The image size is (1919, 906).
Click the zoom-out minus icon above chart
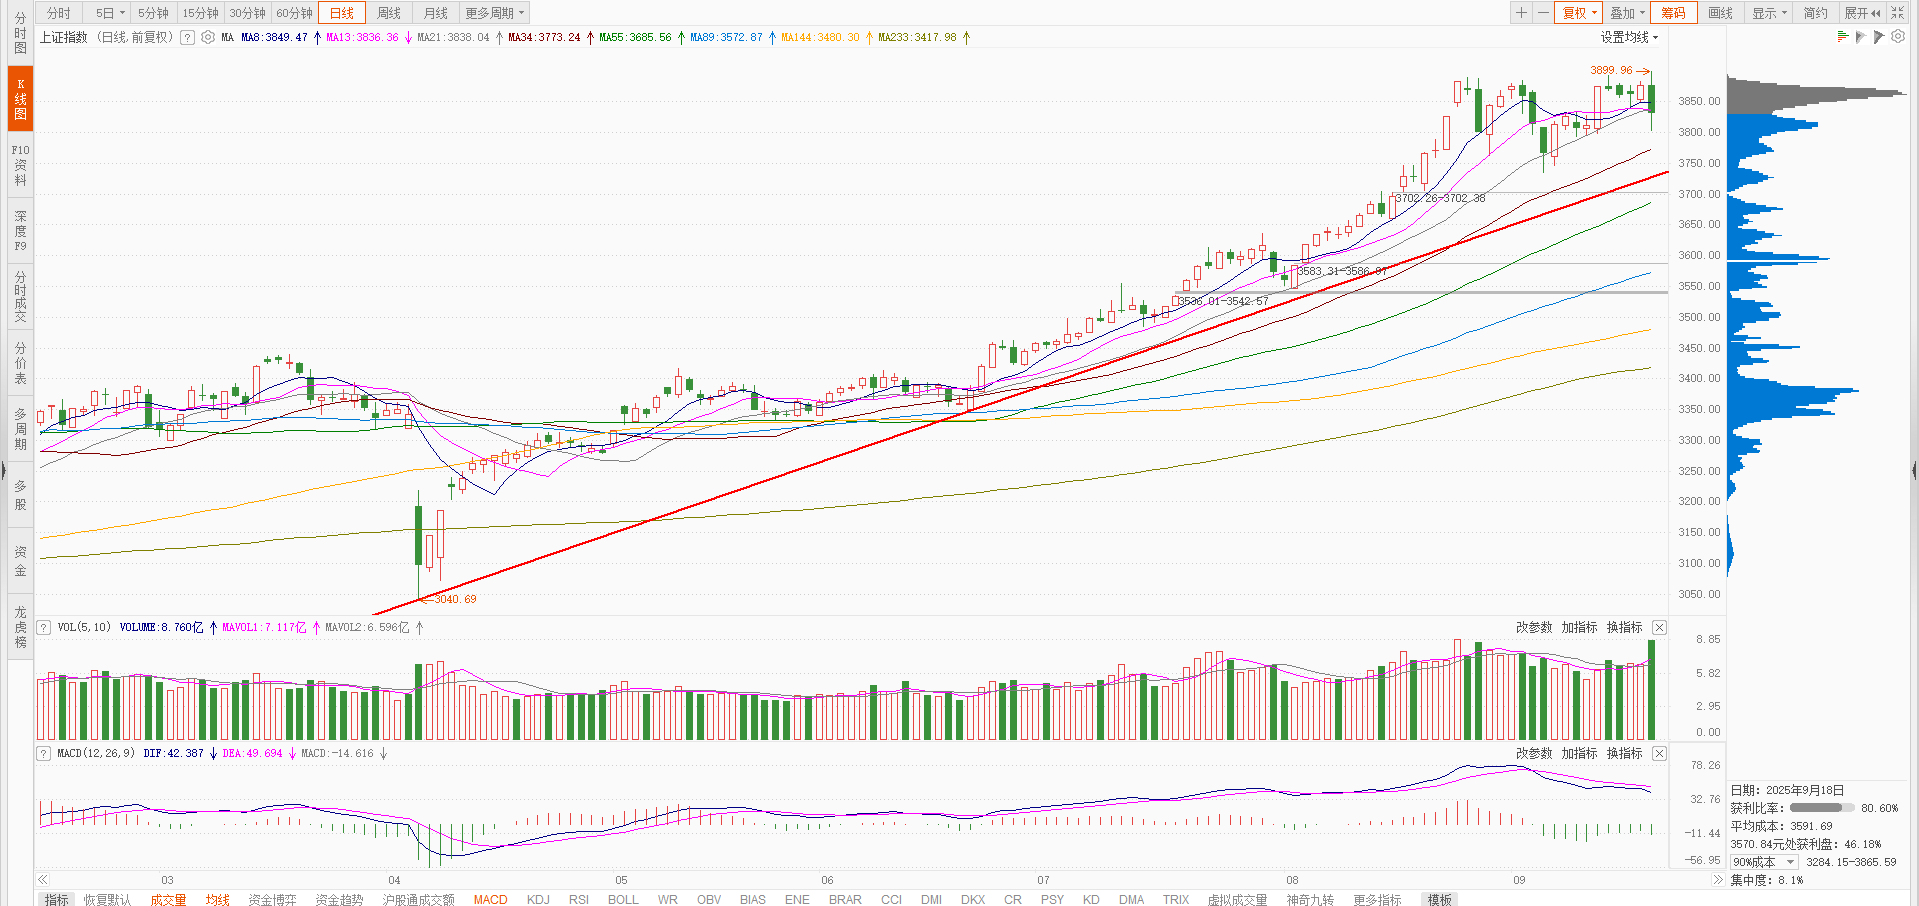click(1543, 13)
